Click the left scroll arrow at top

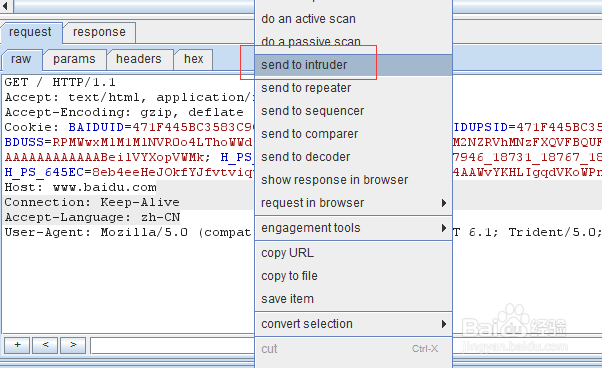[x=5, y=6]
